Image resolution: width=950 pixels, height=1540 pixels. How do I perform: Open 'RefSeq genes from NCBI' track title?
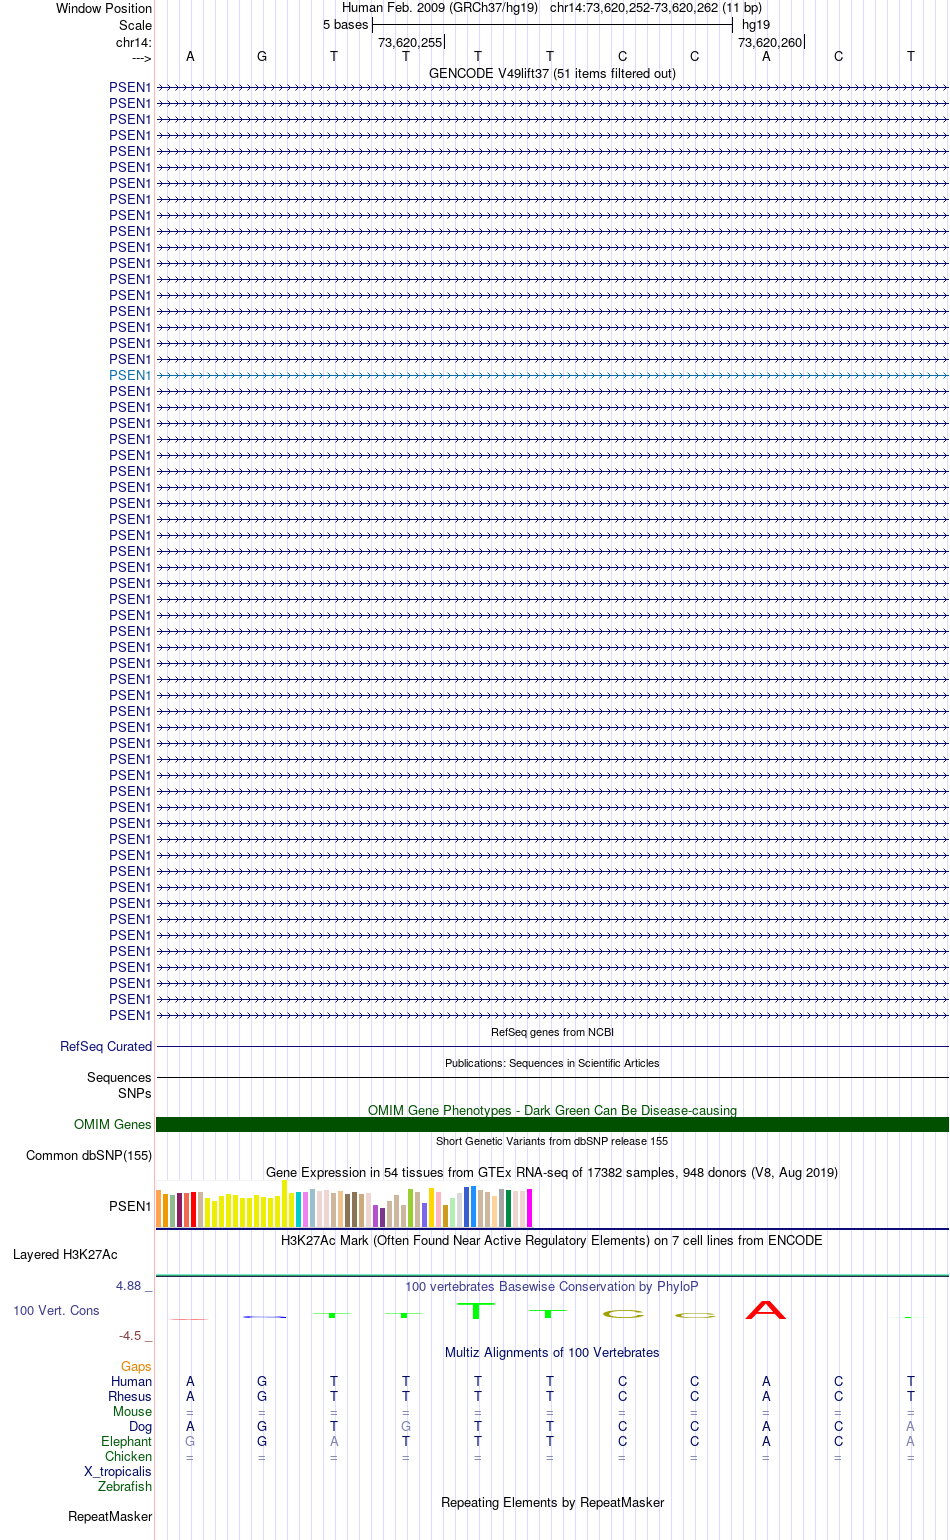pyautogui.click(x=552, y=1032)
